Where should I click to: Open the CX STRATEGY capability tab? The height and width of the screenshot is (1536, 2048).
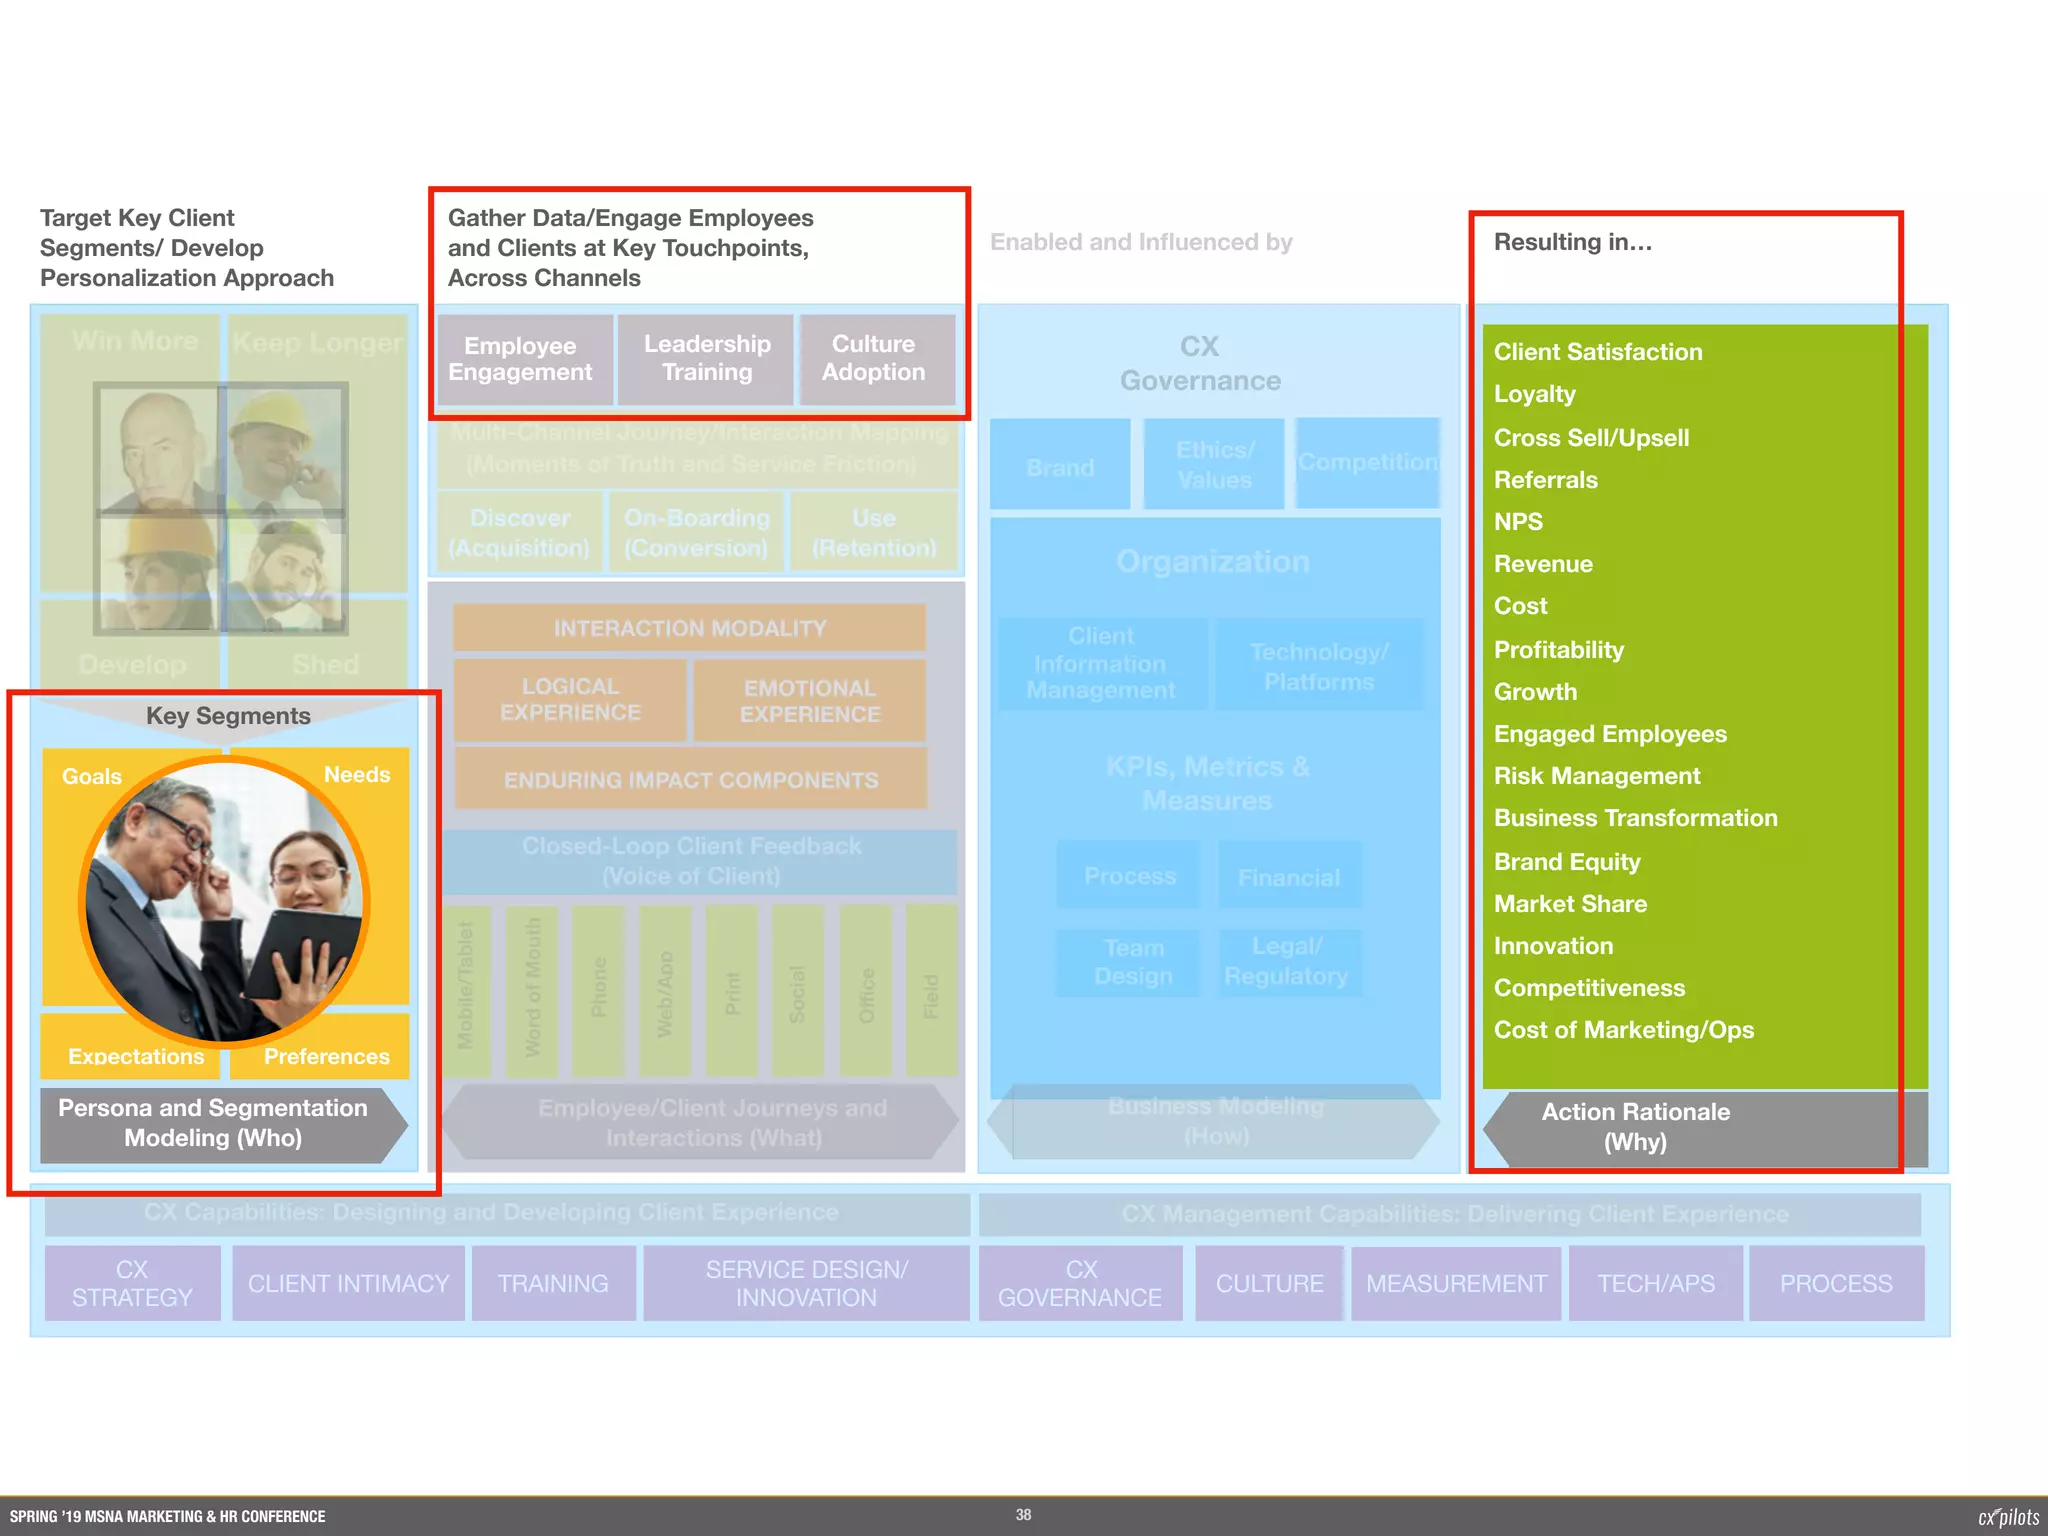(x=132, y=1283)
